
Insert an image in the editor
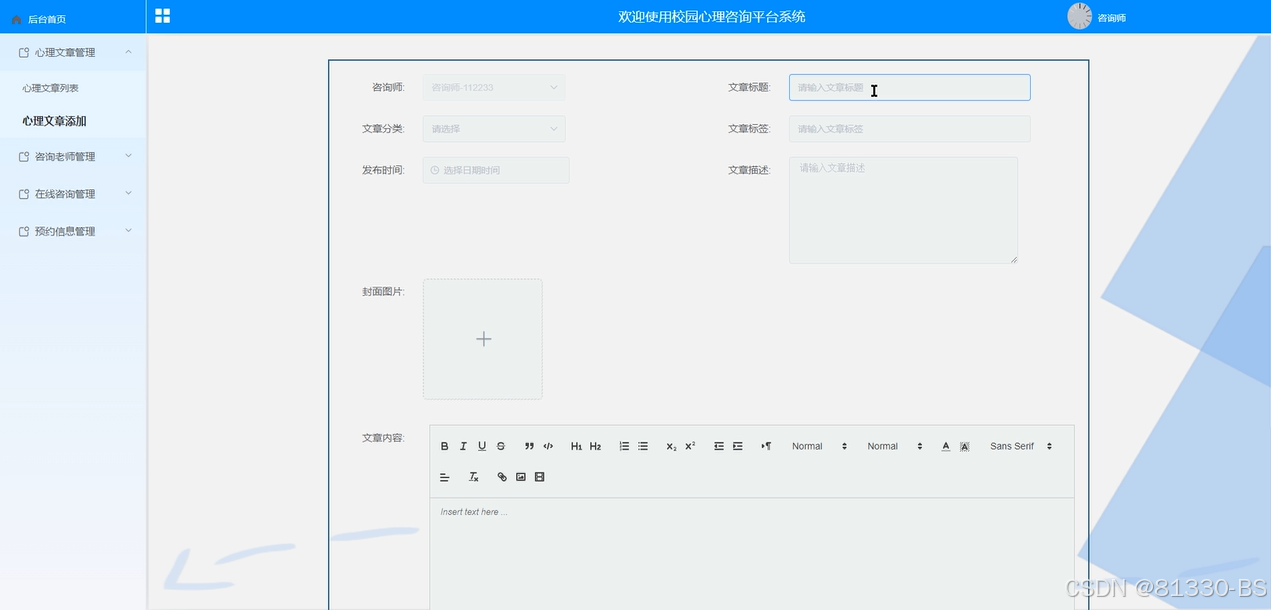[x=521, y=477]
